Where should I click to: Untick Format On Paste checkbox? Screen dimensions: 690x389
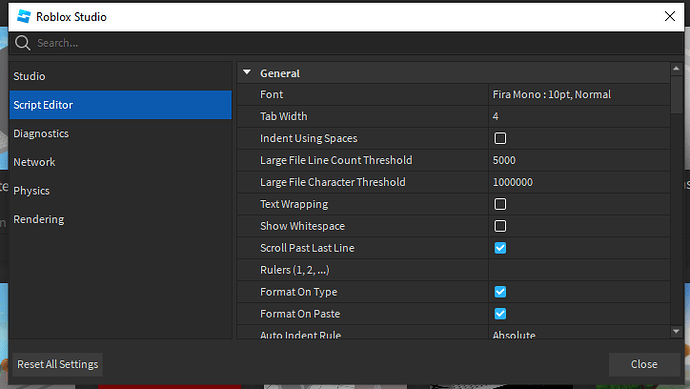point(500,314)
